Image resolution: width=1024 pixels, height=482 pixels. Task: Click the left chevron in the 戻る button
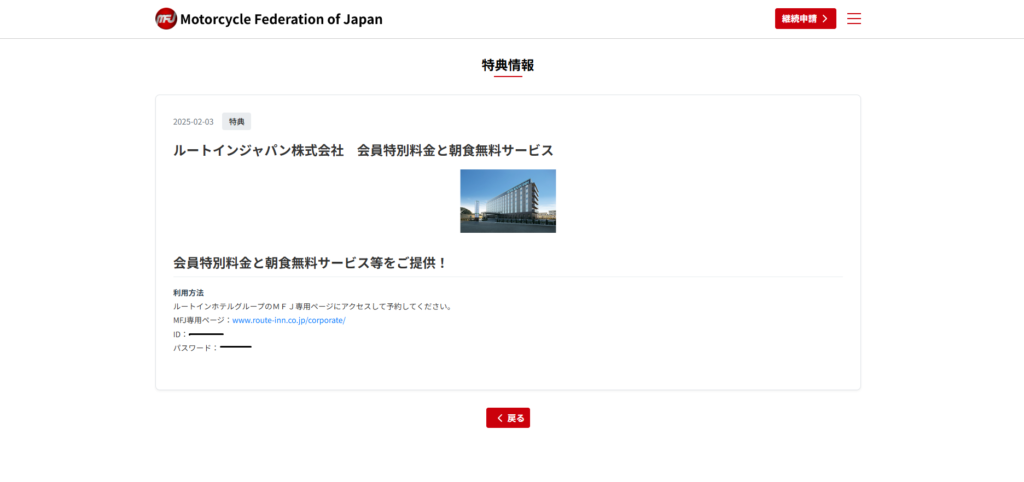[499, 418]
